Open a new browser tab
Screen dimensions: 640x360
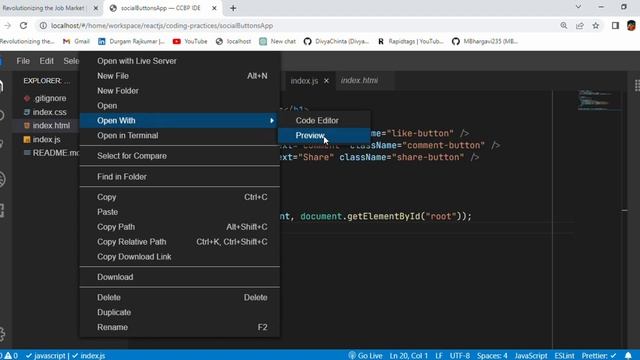click(x=233, y=8)
